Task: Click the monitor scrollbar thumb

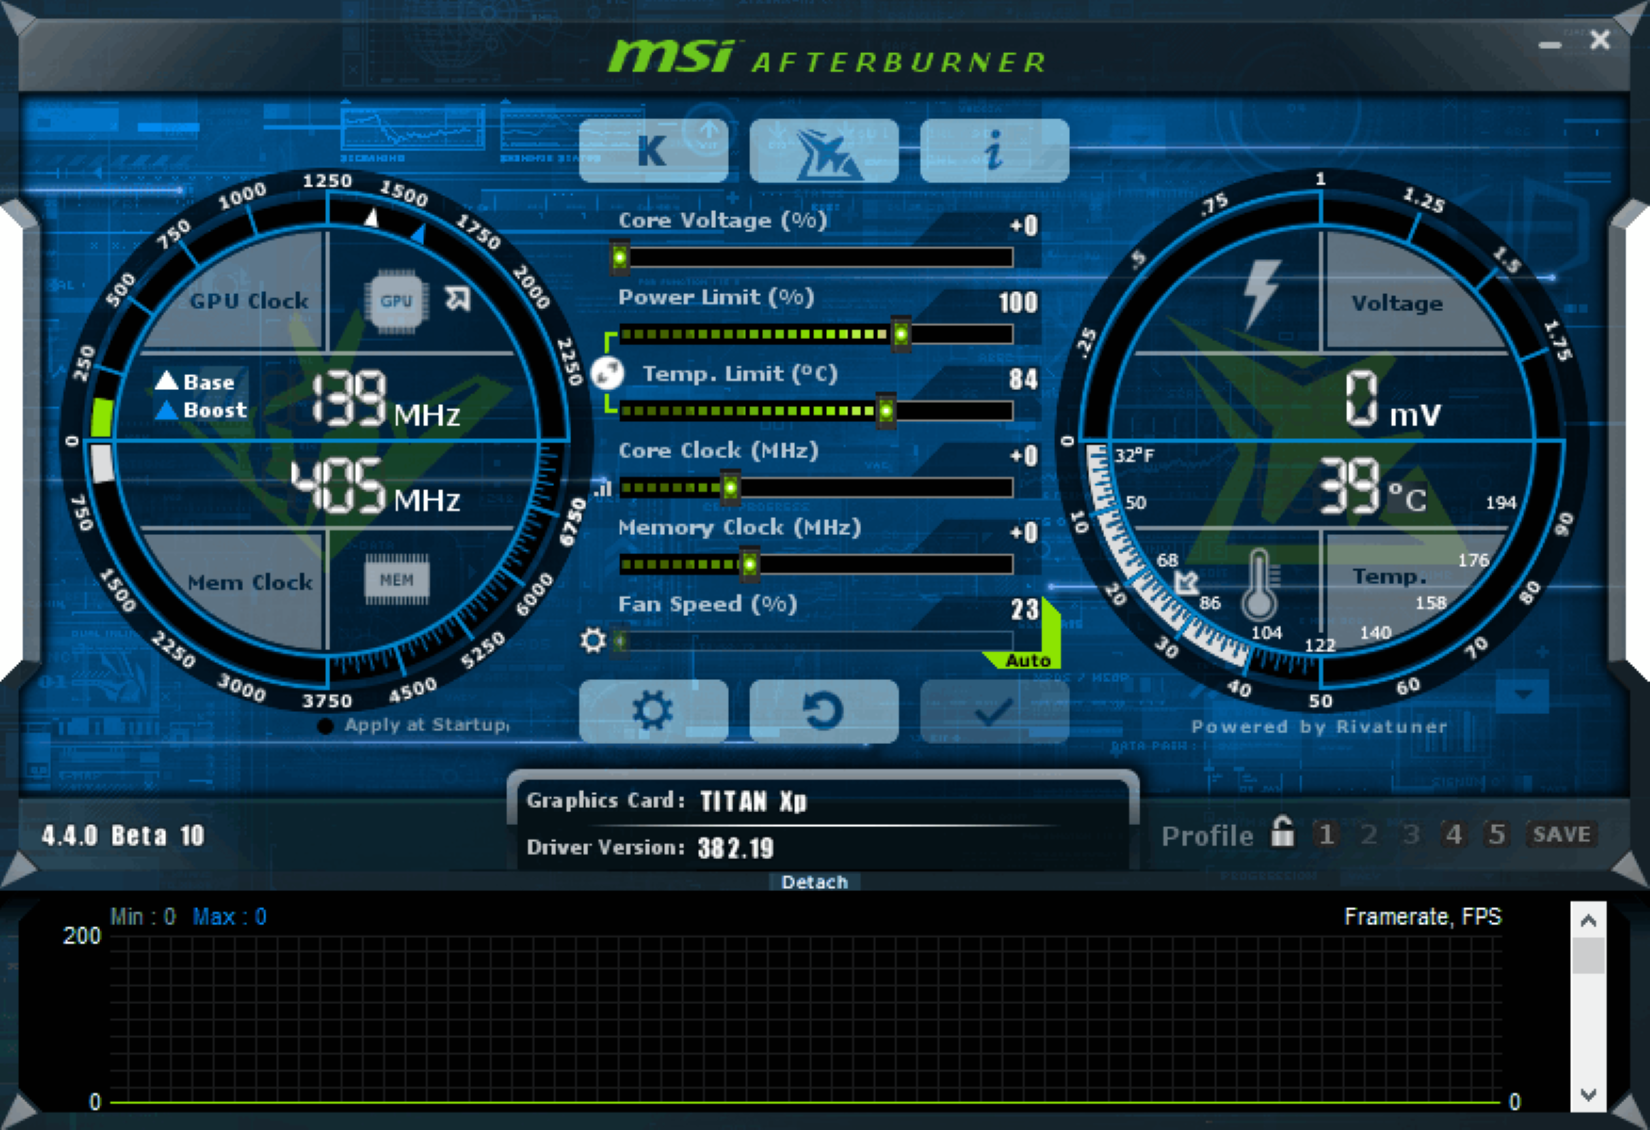Action: click(1588, 954)
